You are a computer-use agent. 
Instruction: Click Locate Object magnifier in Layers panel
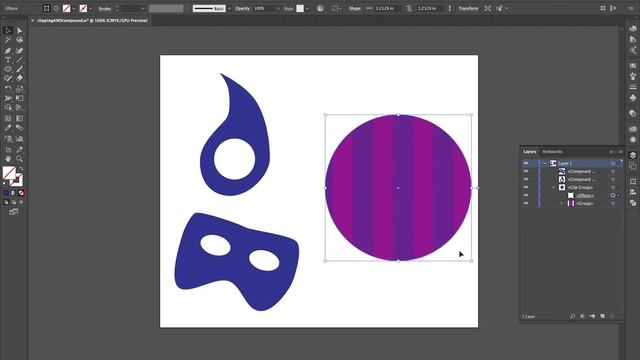[x=572, y=316]
